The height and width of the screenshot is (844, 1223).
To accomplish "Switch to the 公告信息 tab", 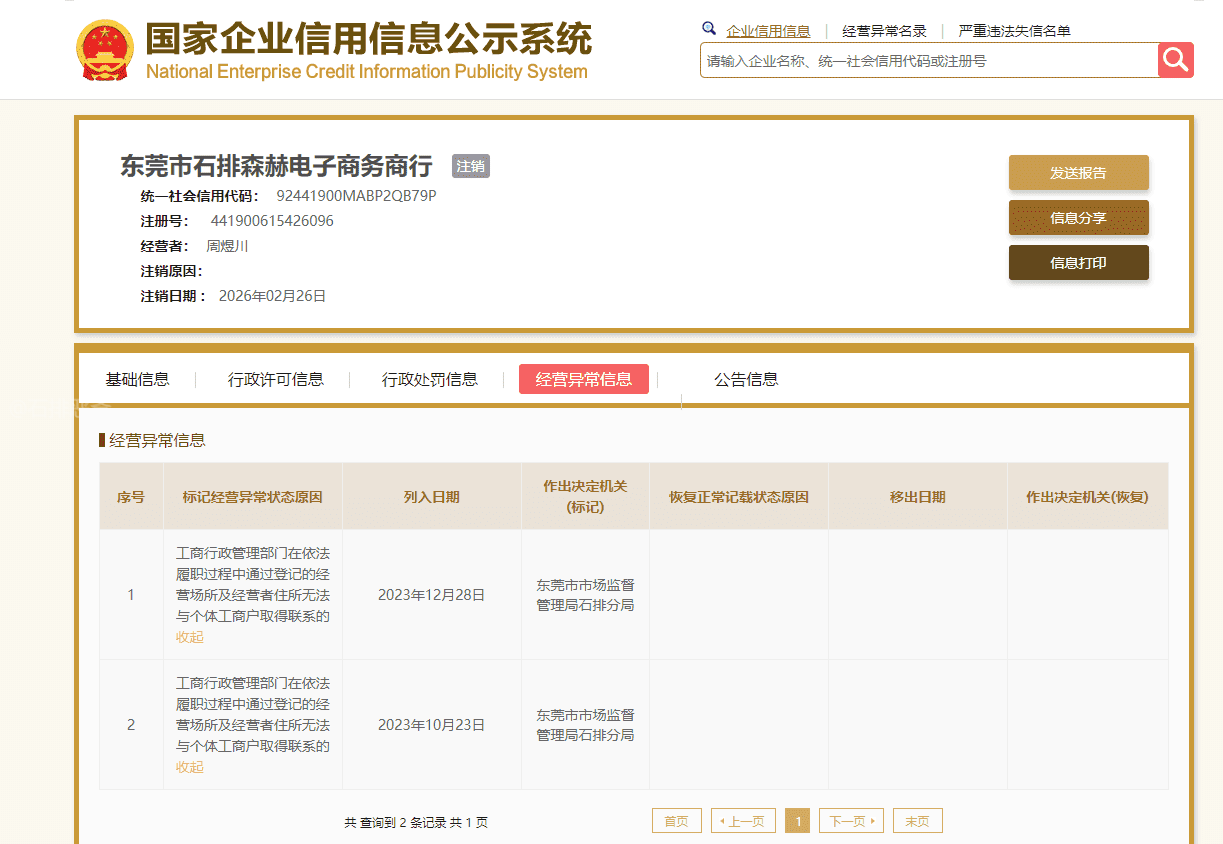I will (746, 379).
